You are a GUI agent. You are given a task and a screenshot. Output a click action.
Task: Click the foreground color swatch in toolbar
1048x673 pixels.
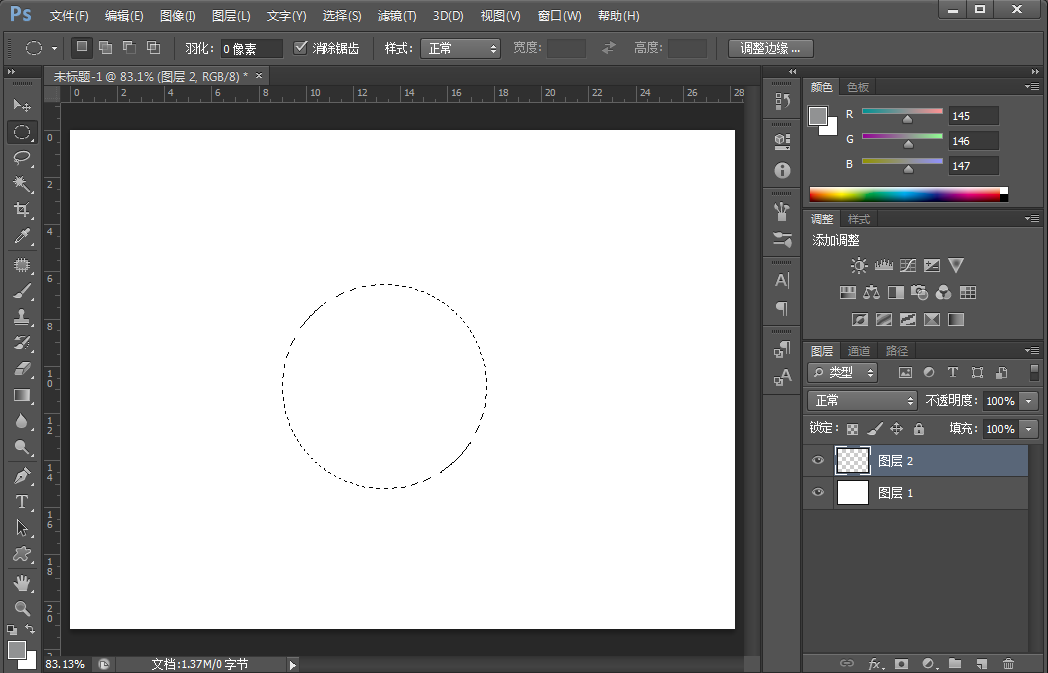coord(17,650)
